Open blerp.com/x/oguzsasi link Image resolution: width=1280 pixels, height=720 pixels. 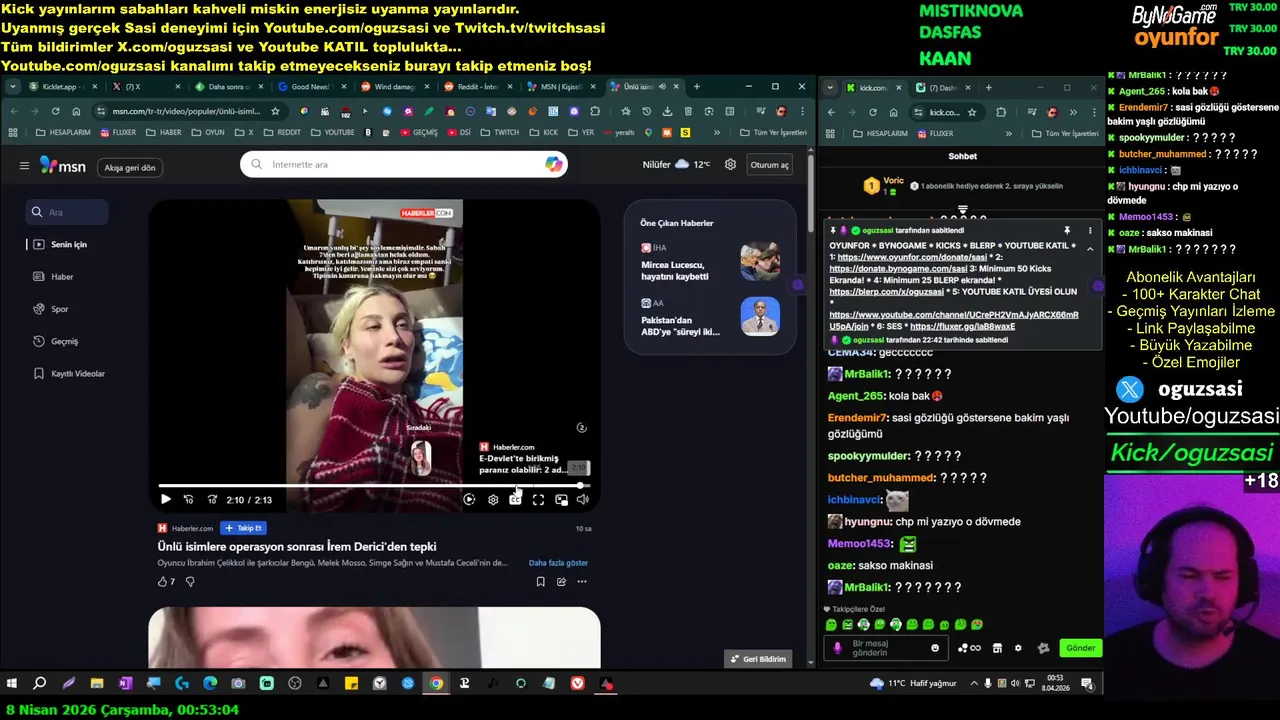[886, 292]
